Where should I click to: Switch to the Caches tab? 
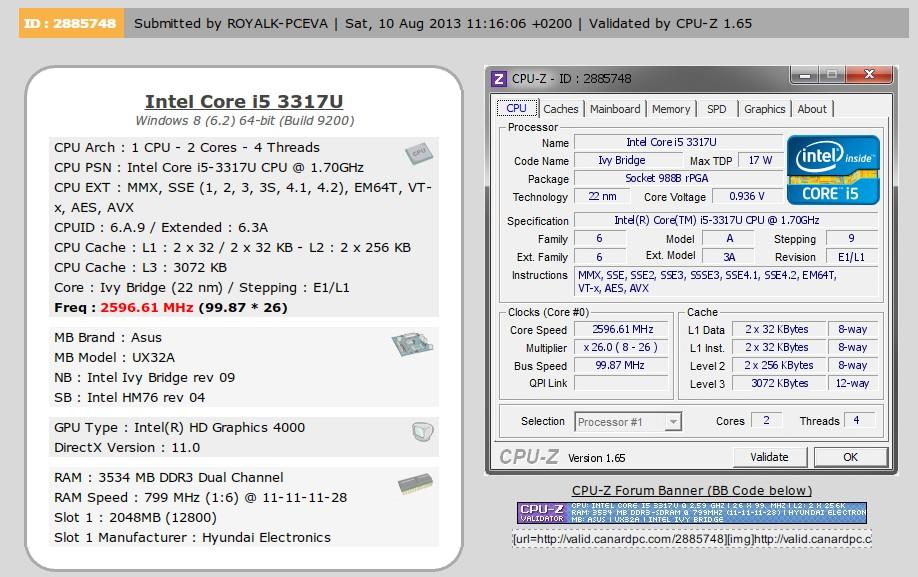pyautogui.click(x=560, y=109)
